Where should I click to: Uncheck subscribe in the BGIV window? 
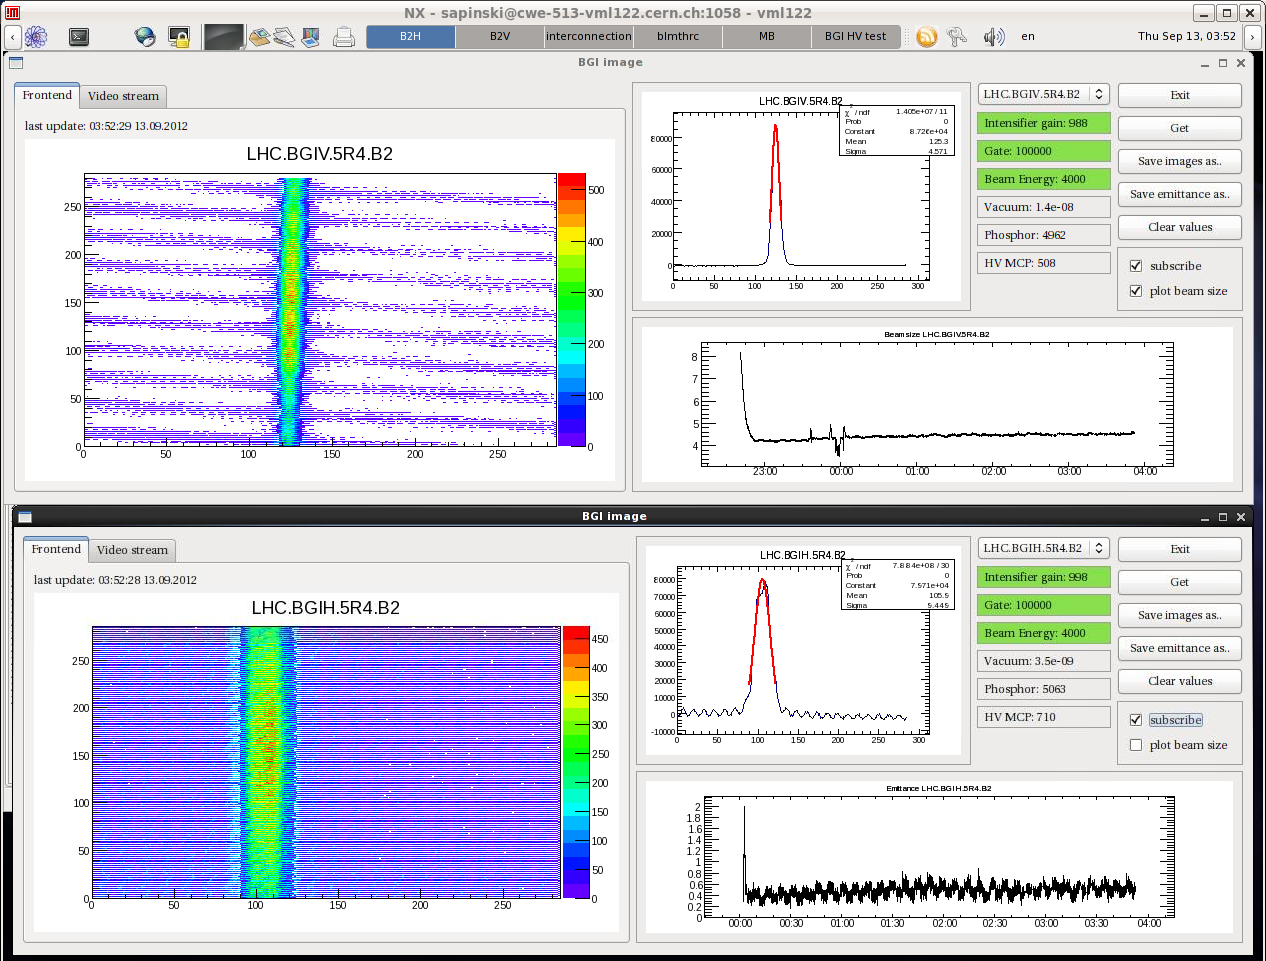[x=1136, y=266]
